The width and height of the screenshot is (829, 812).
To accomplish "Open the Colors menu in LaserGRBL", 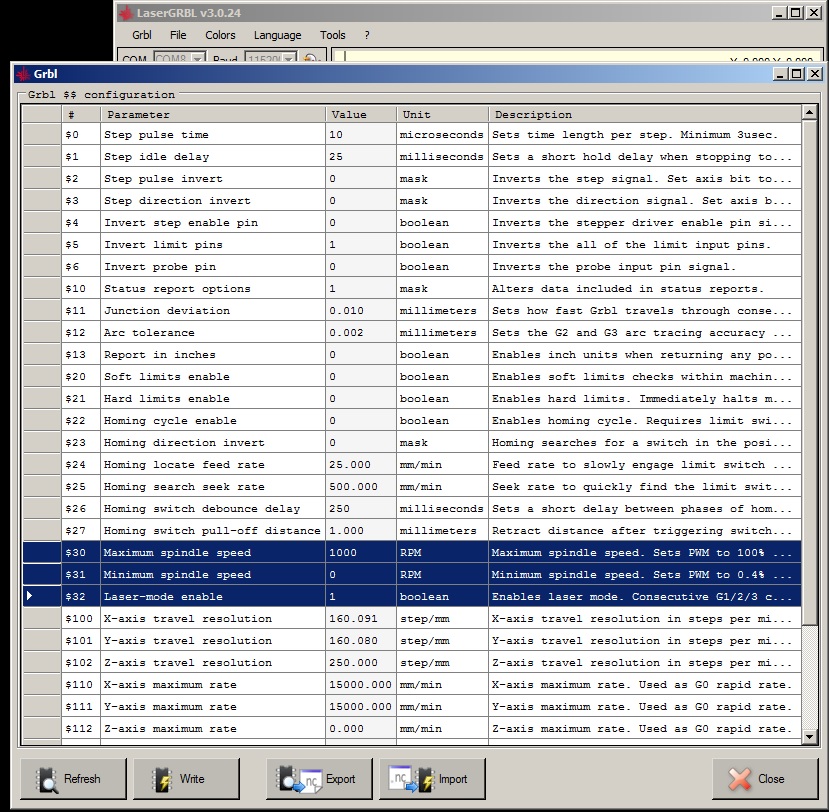I will (x=220, y=35).
